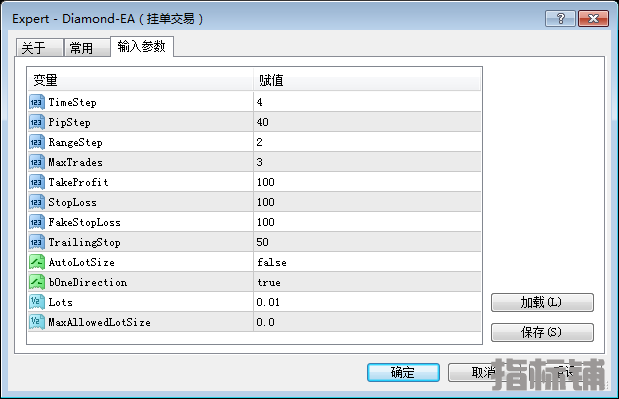Click the MaxTrades variable name
This screenshot has height=399, width=619.
tap(75, 162)
